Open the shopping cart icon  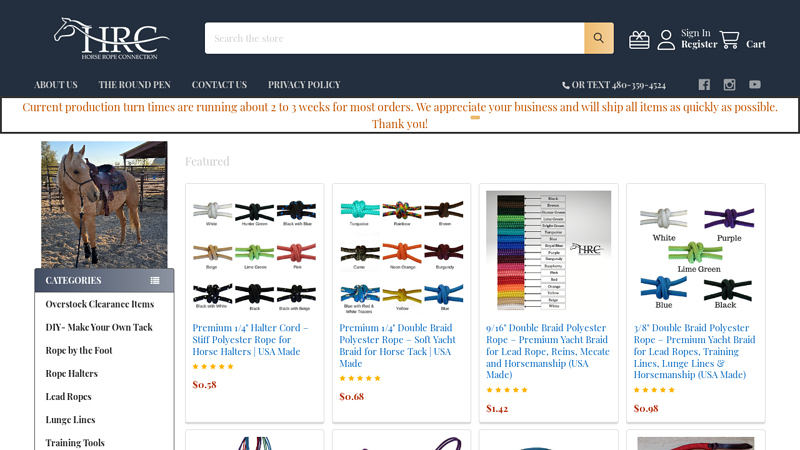(x=730, y=40)
